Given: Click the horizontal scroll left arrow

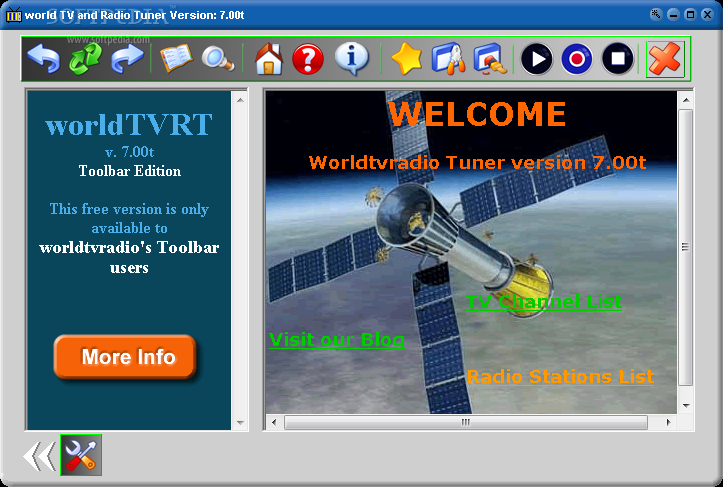Looking at the screenshot, I should (274, 422).
